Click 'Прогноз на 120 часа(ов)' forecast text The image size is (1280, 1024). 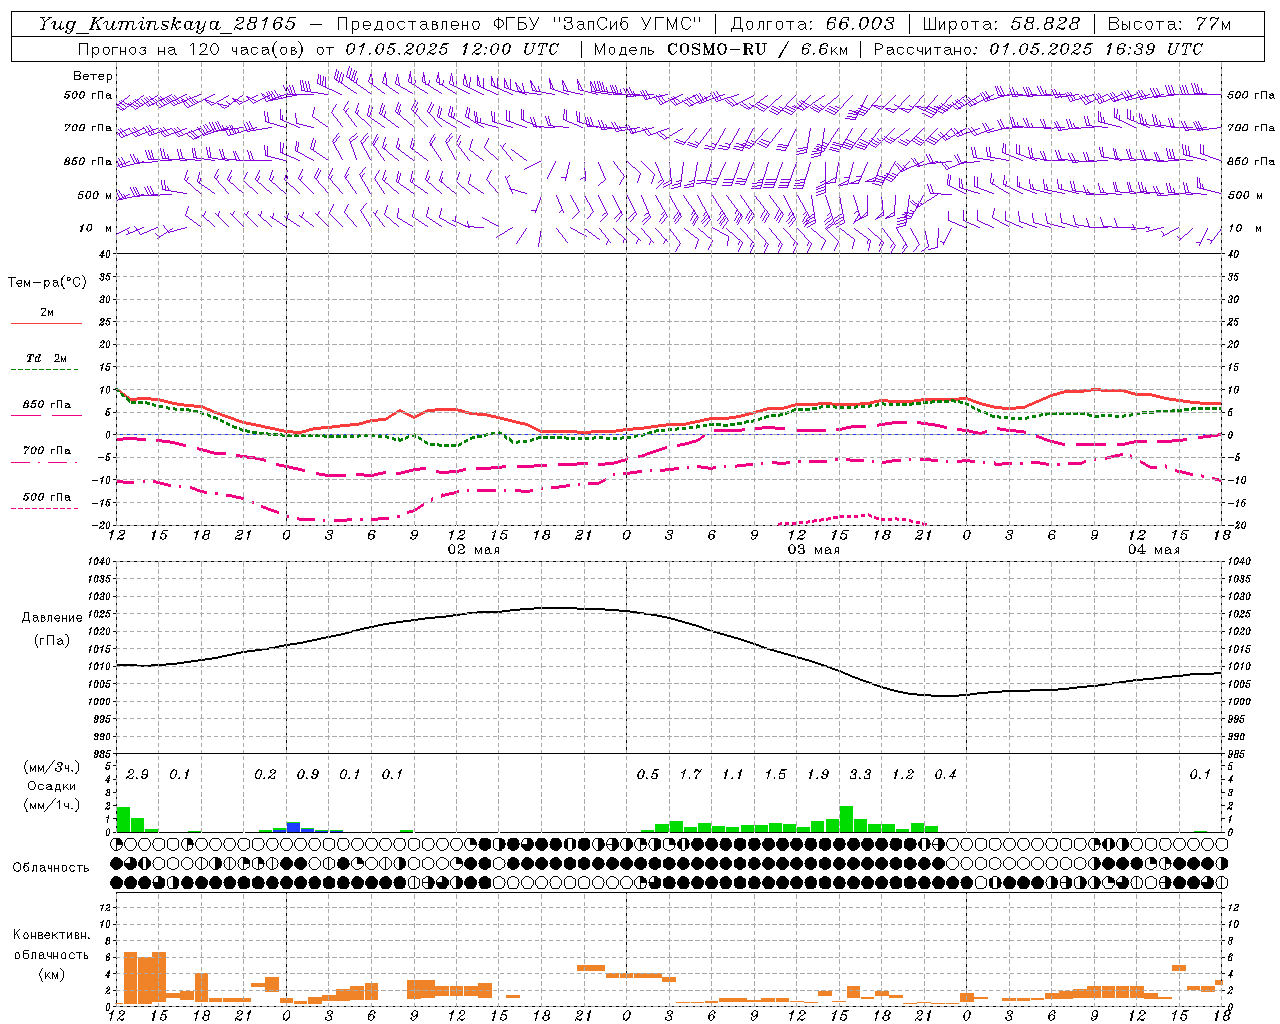point(191,49)
